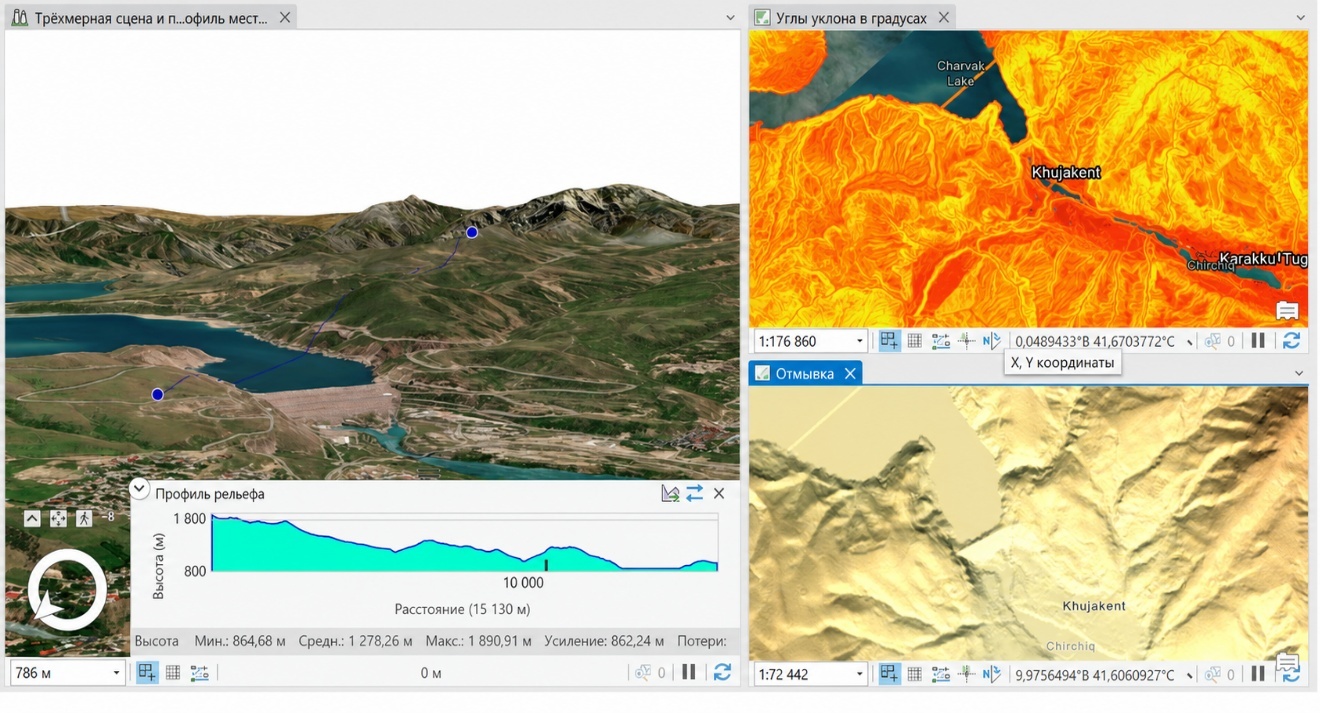Click the 3D scene rotation navigator wheel
The height and width of the screenshot is (713, 1320).
(67, 590)
